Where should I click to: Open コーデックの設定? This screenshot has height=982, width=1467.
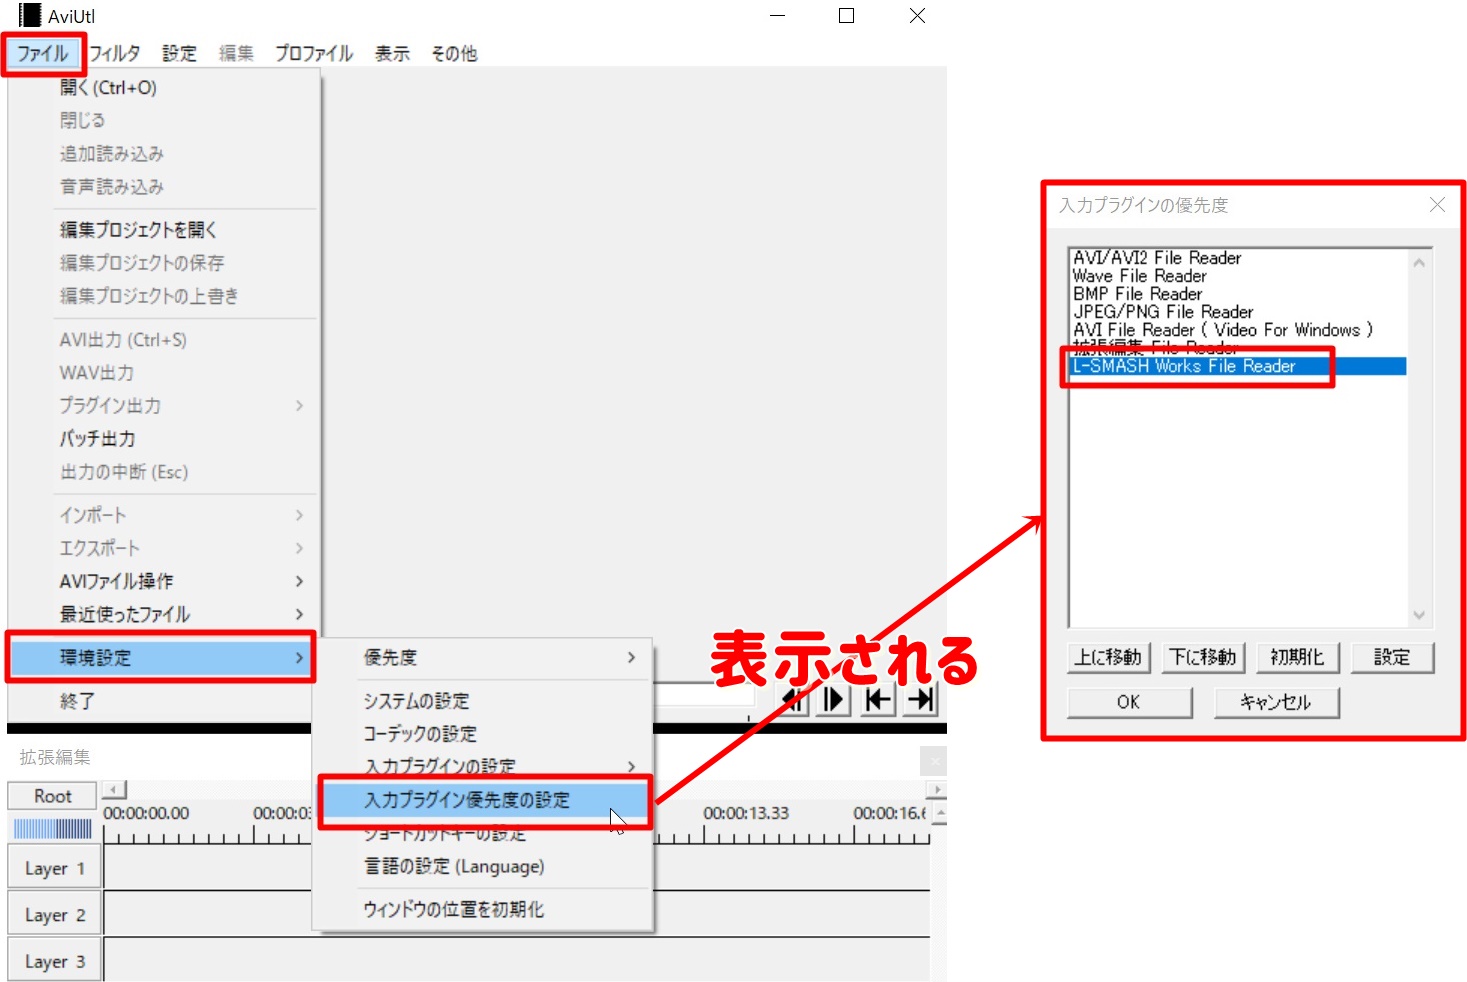484,734
